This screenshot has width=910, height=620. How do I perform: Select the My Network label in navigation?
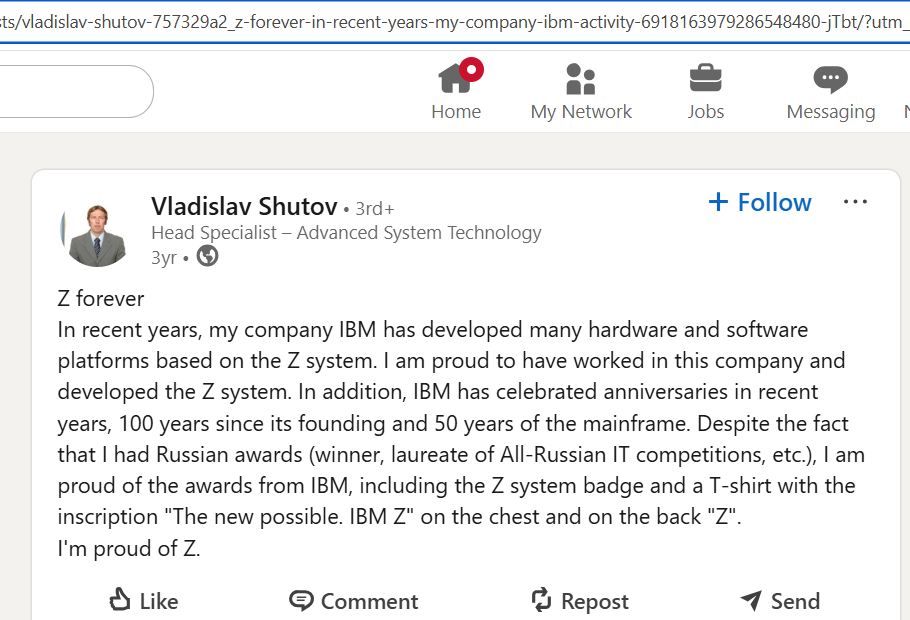click(581, 112)
